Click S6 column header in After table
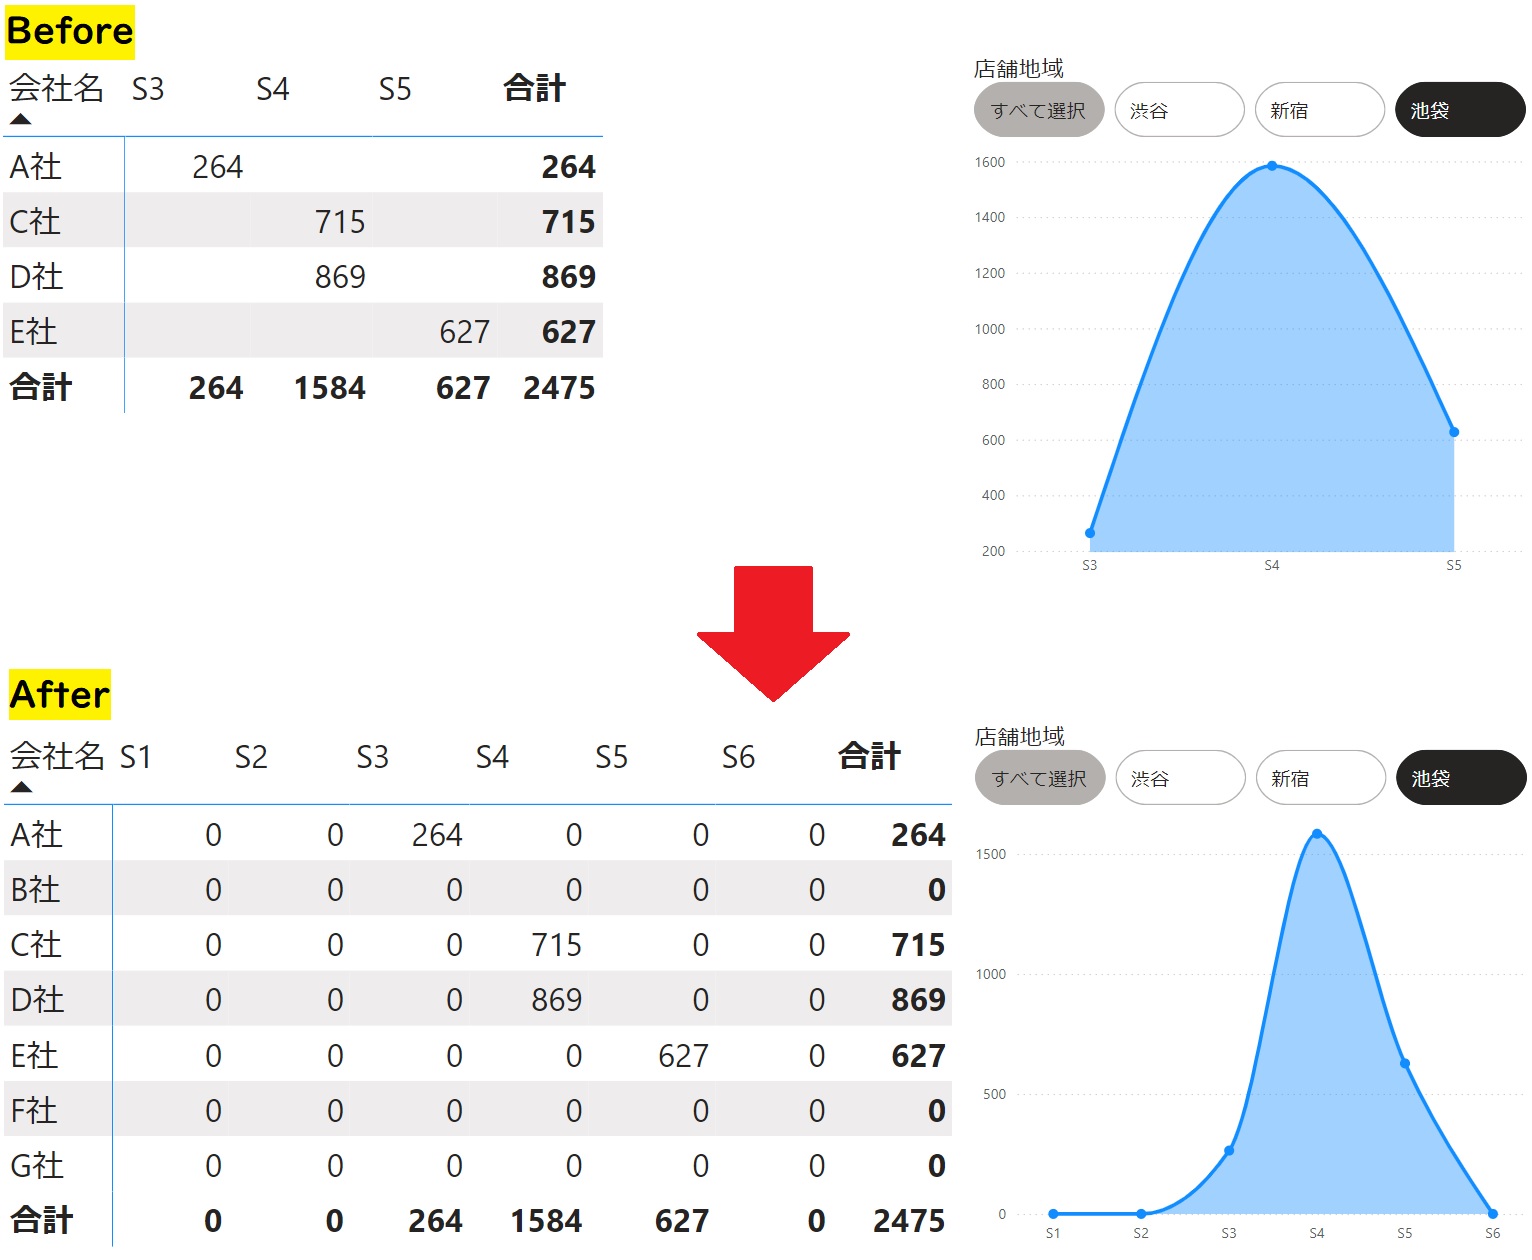1532x1260 pixels. pyautogui.click(x=738, y=757)
